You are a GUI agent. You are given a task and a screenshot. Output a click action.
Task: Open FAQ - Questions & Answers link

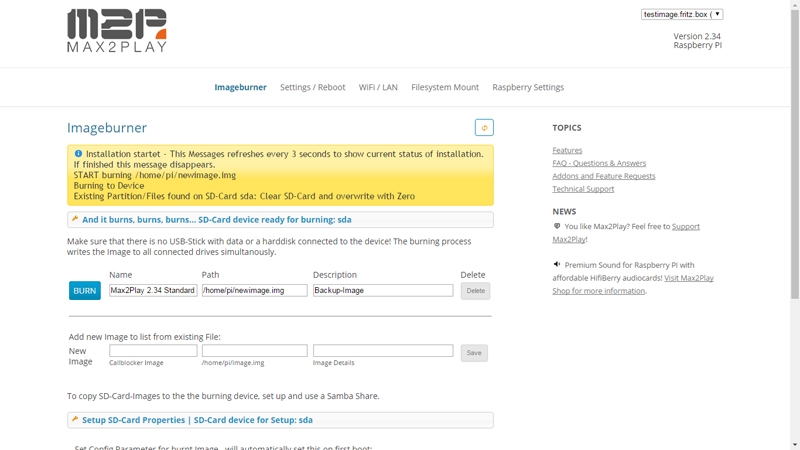click(x=599, y=163)
